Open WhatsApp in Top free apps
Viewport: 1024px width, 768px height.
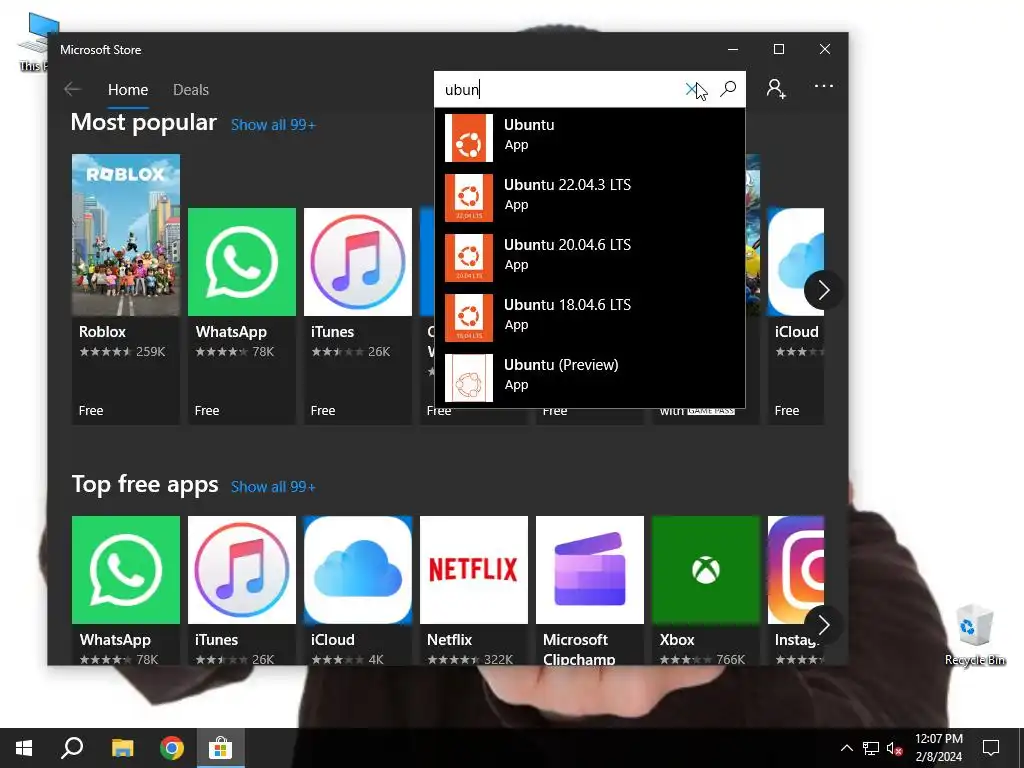point(126,590)
